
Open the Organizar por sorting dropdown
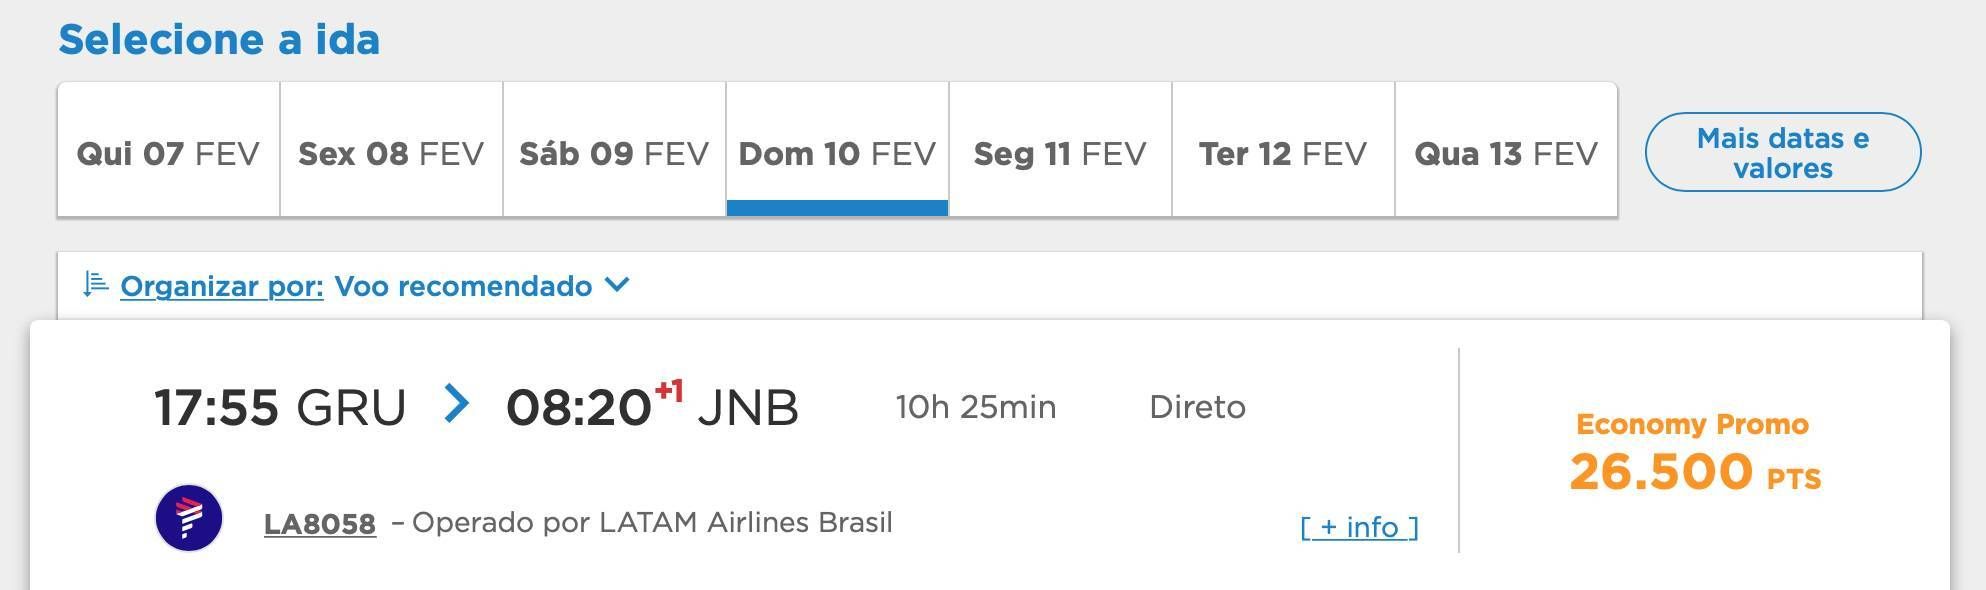[x=222, y=286]
